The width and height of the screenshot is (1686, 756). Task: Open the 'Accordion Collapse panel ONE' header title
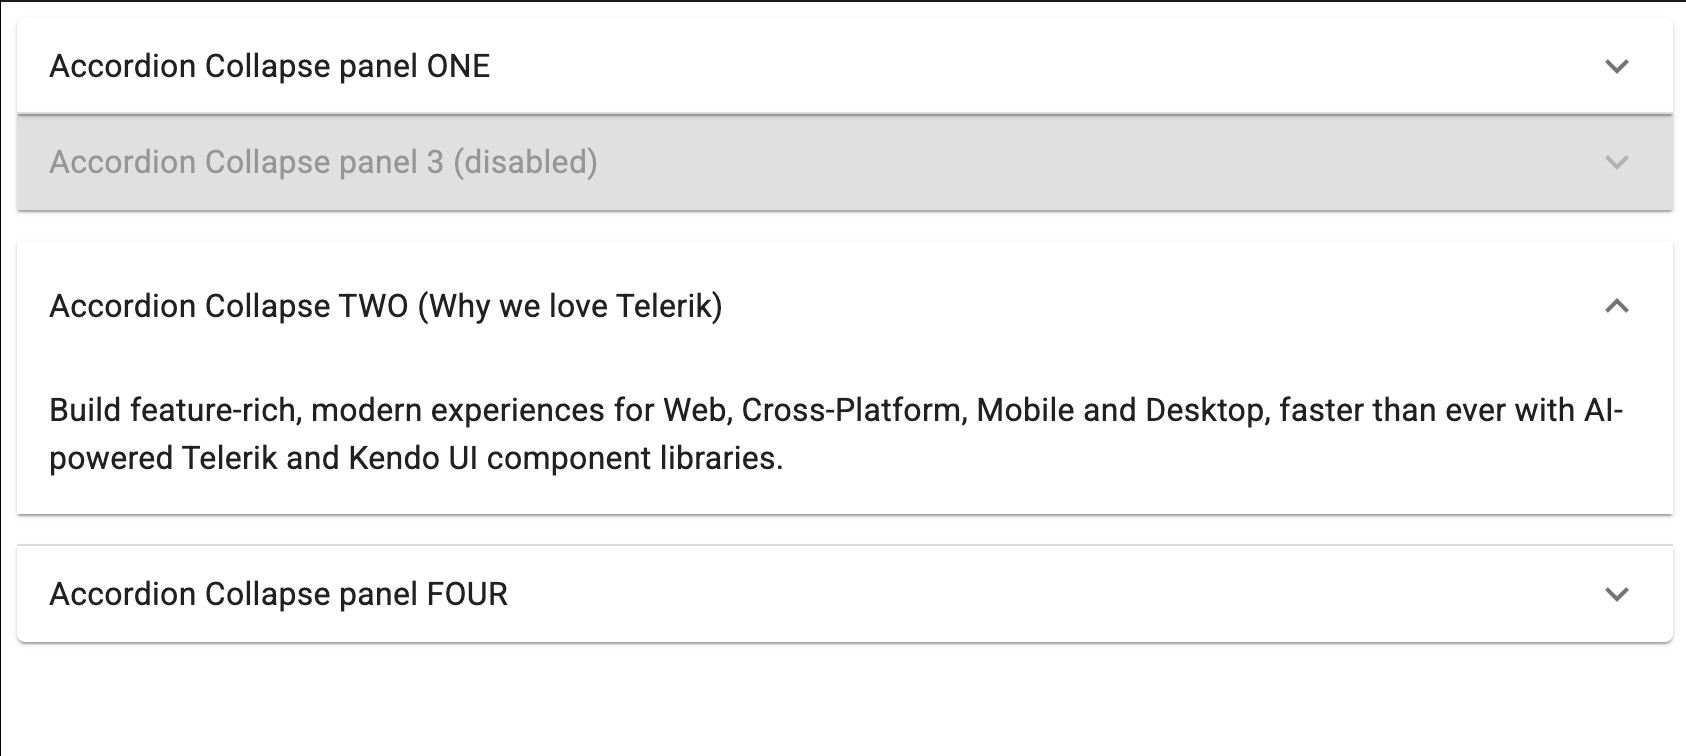tap(269, 66)
